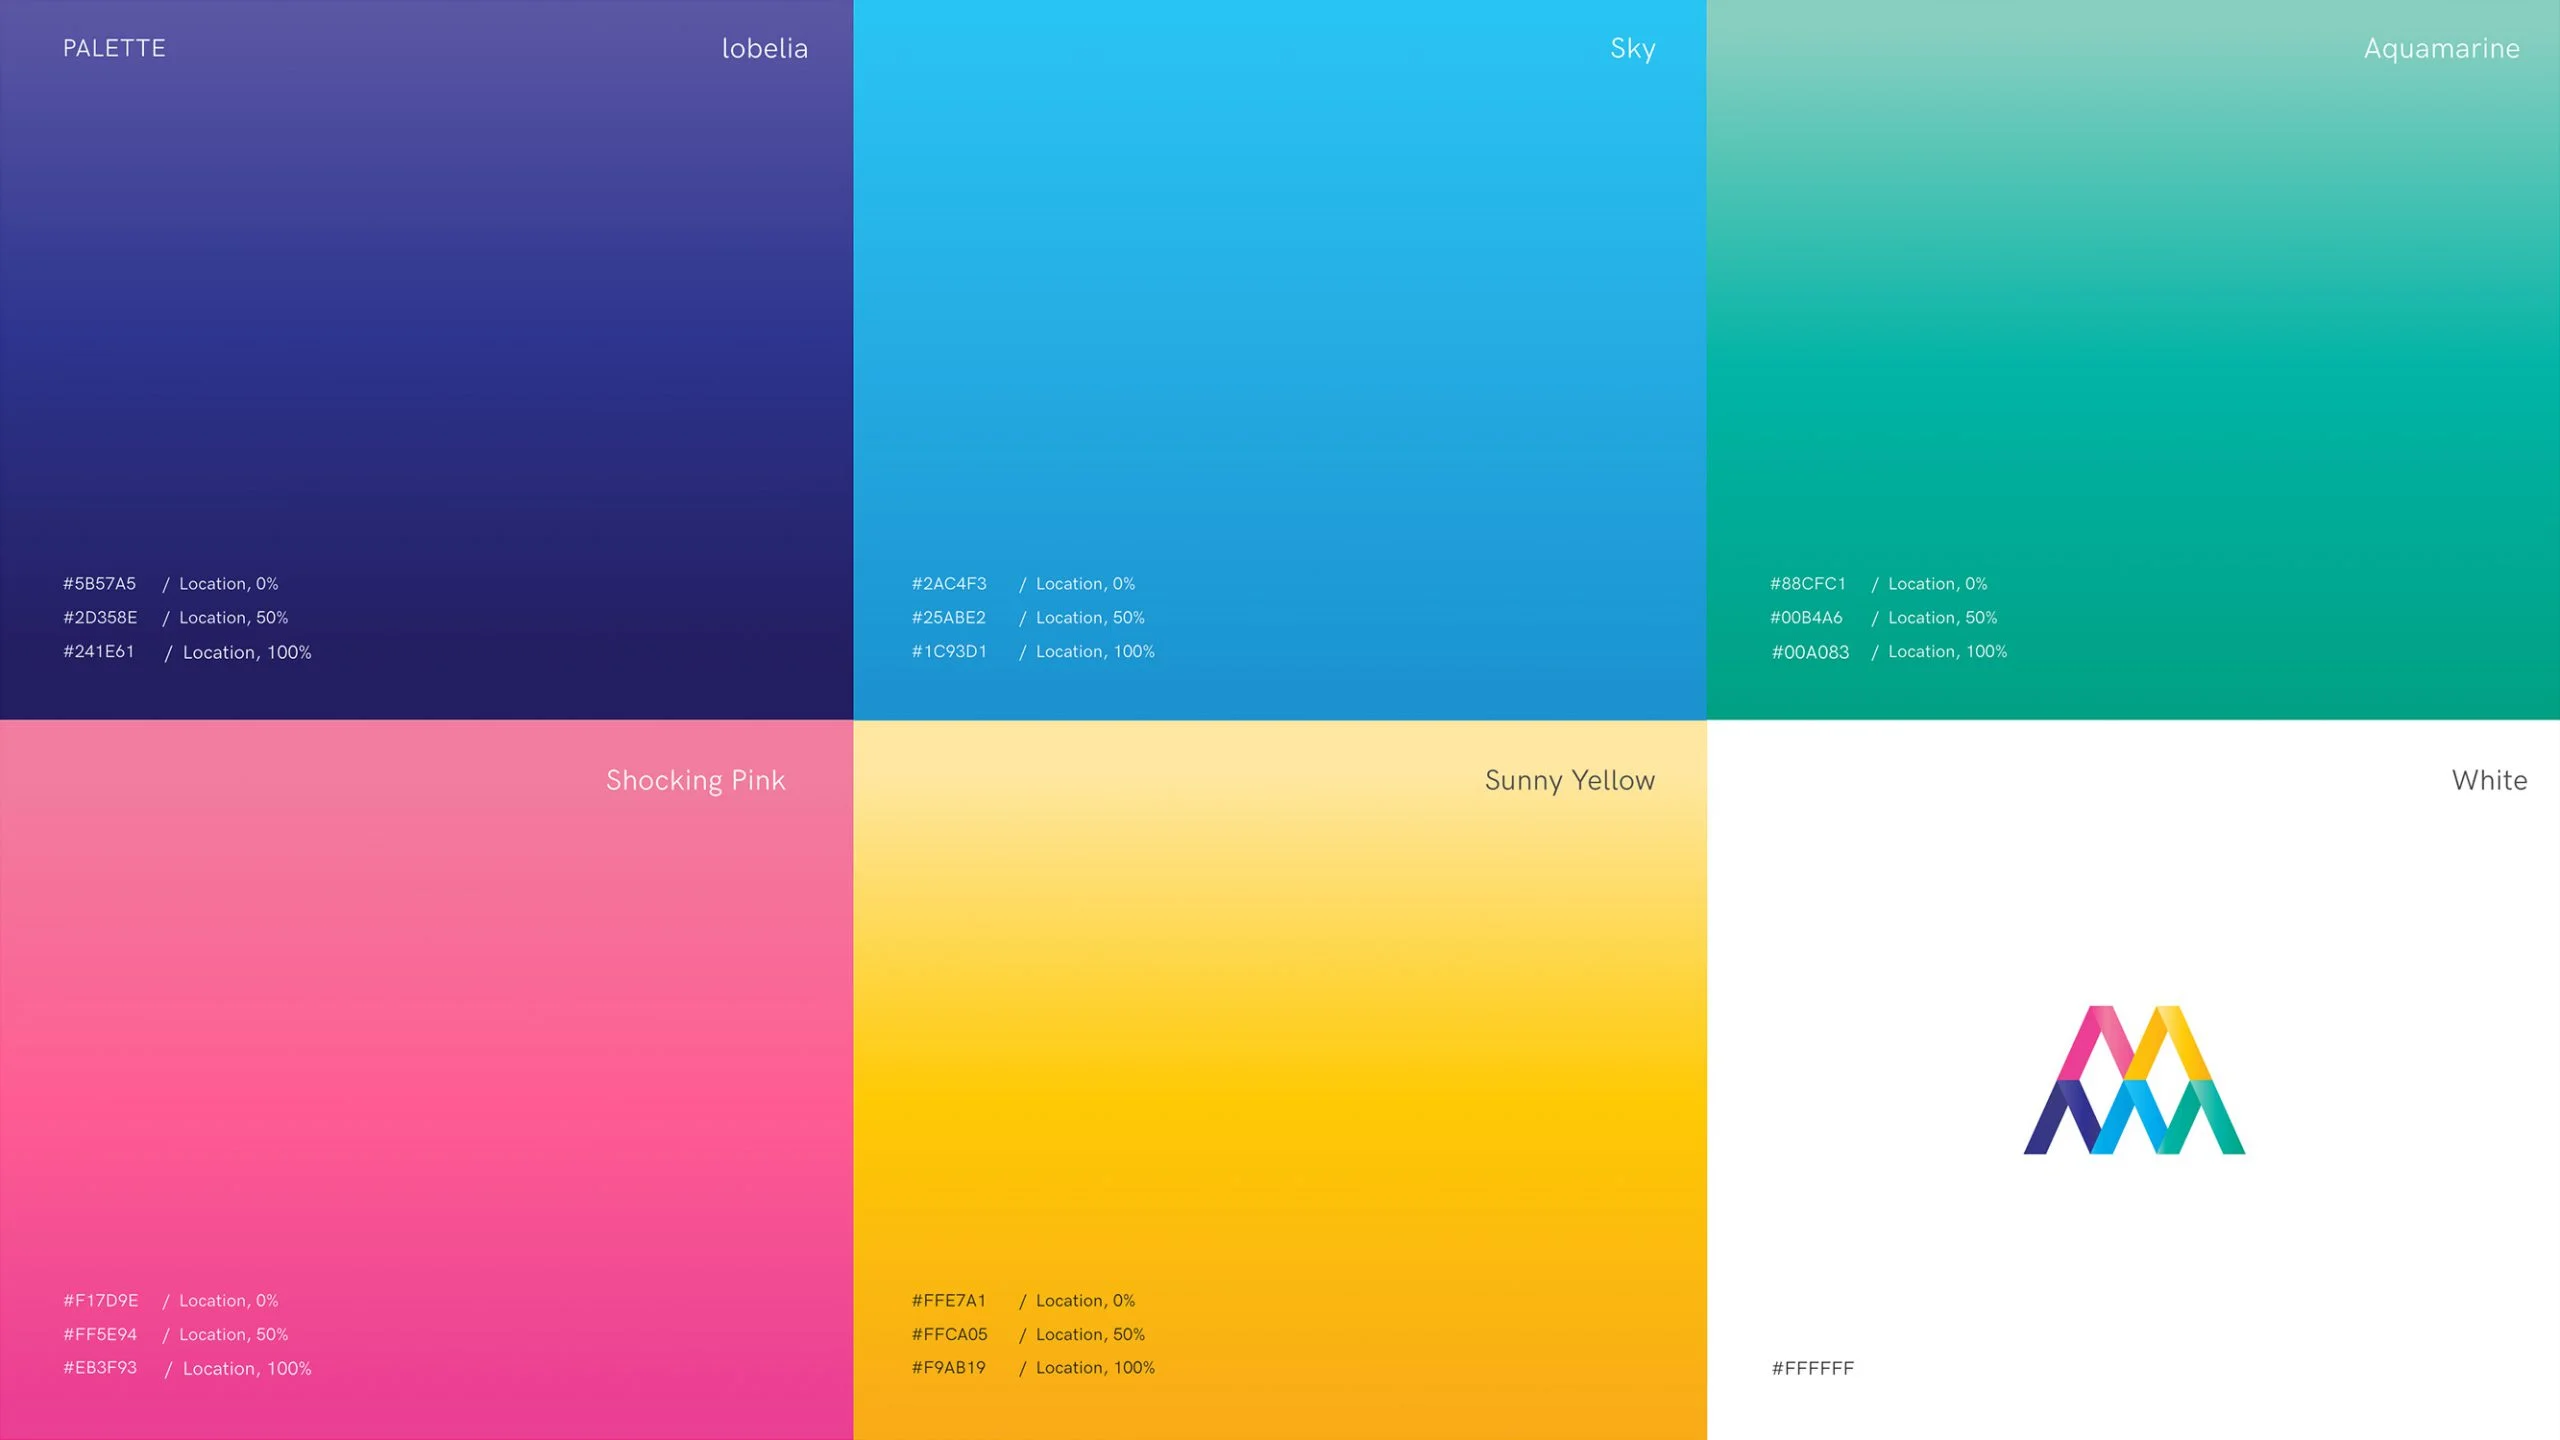The image size is (2560, 1440).
Task: Click hex code #00A083
Action: (1810, 652)
